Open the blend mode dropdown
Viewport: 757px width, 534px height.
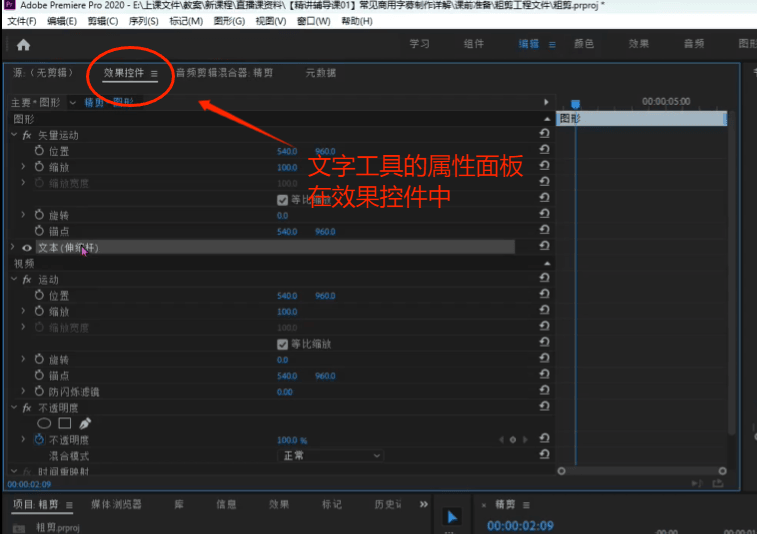coord(330,455)
